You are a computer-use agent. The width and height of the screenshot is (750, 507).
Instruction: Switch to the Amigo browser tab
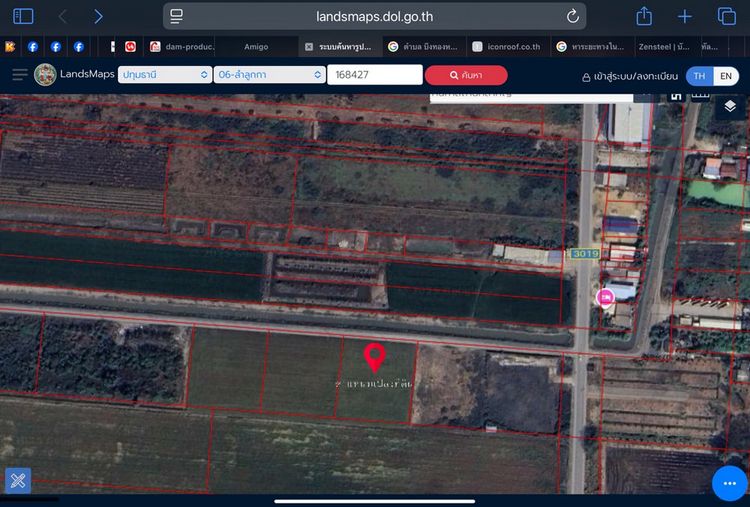[x=256, y=46]
